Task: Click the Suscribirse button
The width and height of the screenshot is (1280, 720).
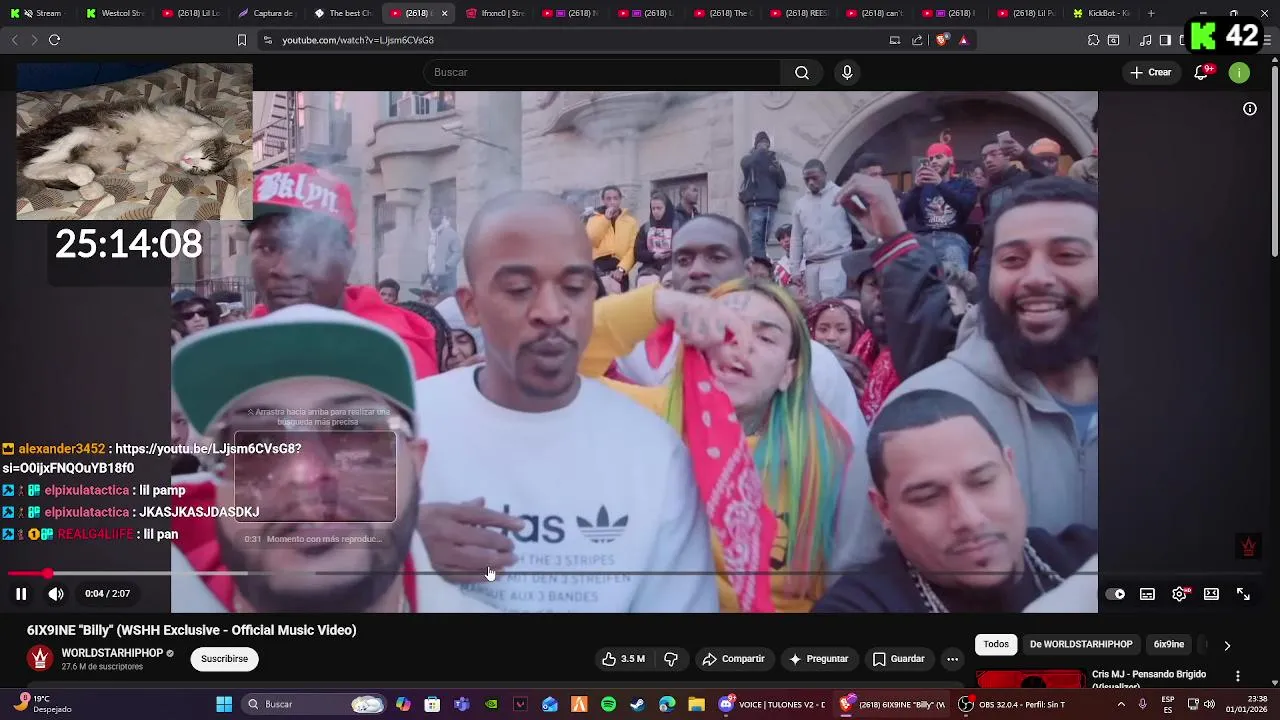Action: (224, 659)
